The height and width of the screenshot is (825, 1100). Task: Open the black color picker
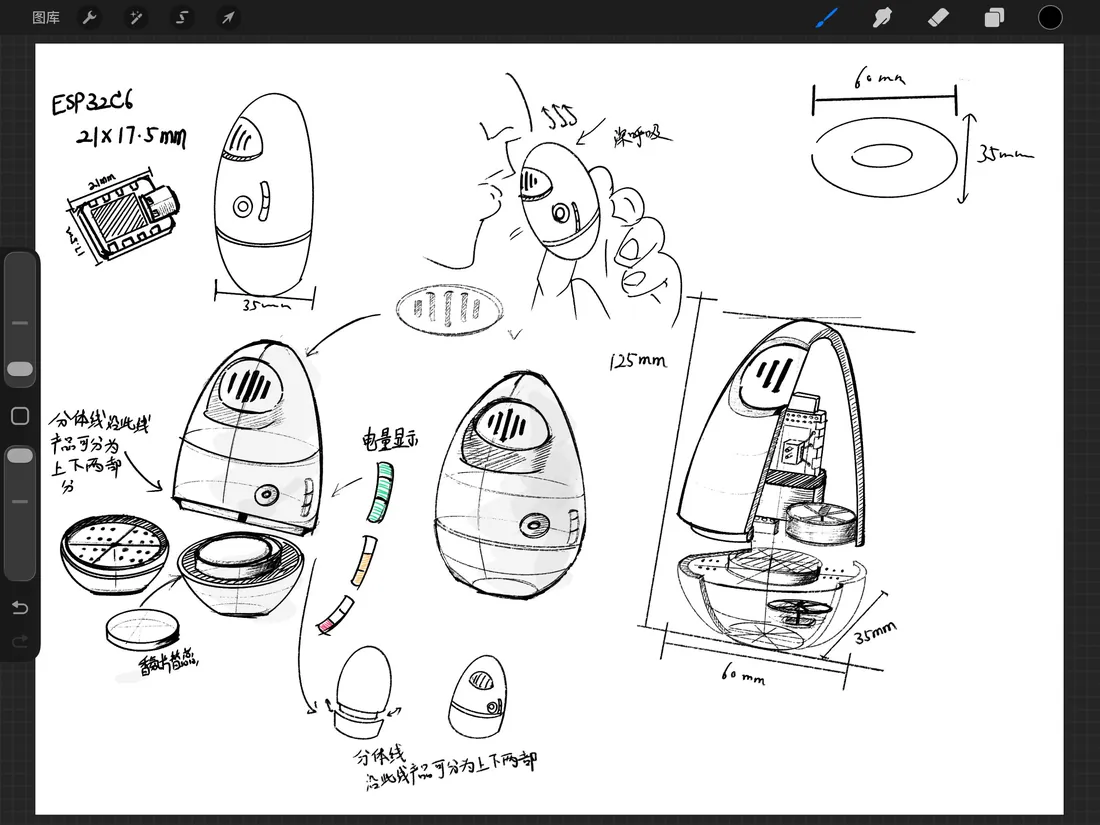point(1049,18)
